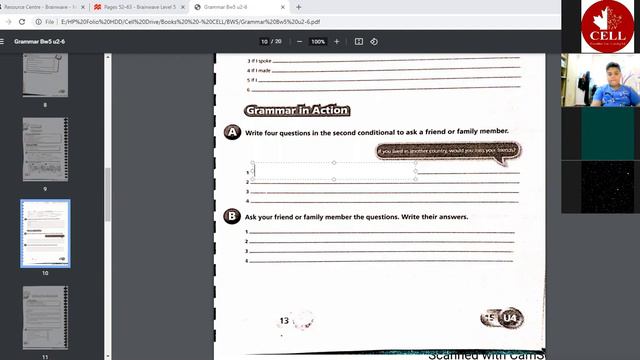The height and width of the screenshot is (360, 640).
Task: Close the Resource Centre tab
Action: click(83, 7)
